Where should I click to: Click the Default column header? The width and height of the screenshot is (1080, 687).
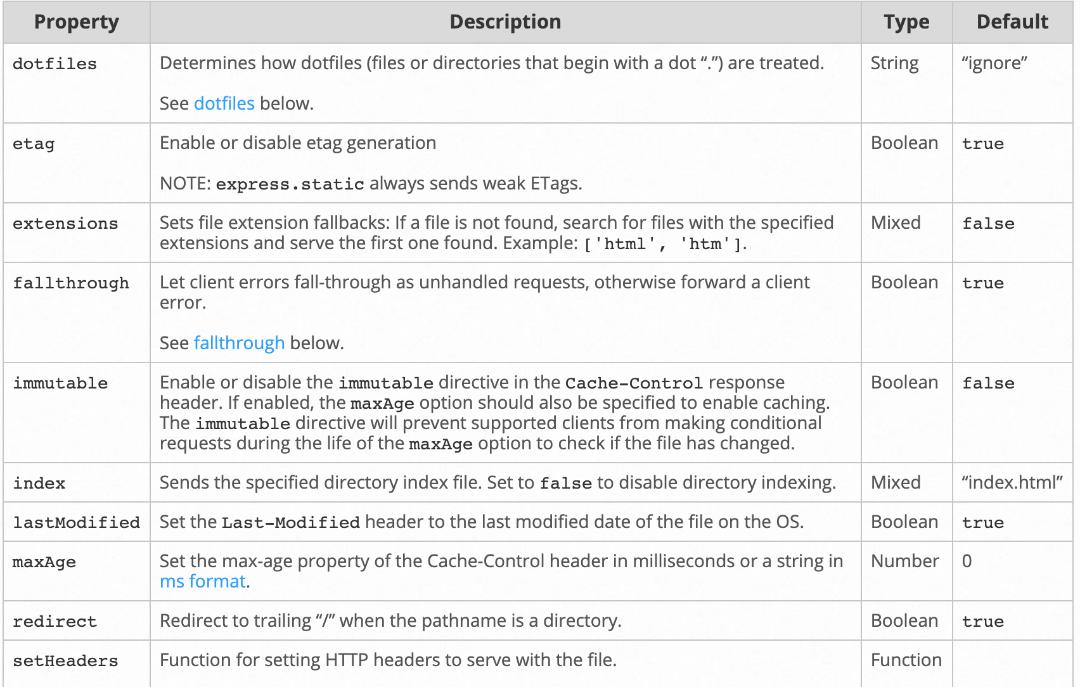[x=1012, y=22]
